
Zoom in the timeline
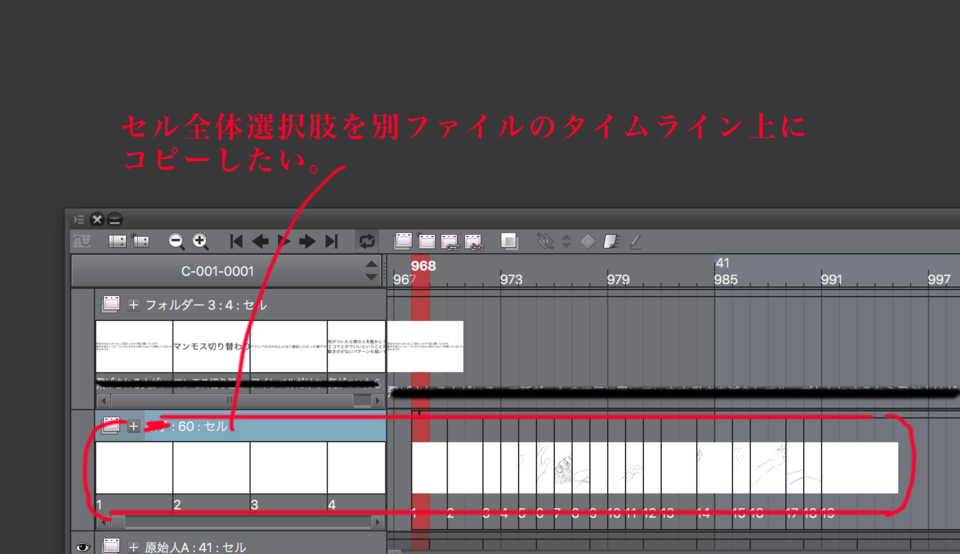pyautogui.click(x=200, y=241)
